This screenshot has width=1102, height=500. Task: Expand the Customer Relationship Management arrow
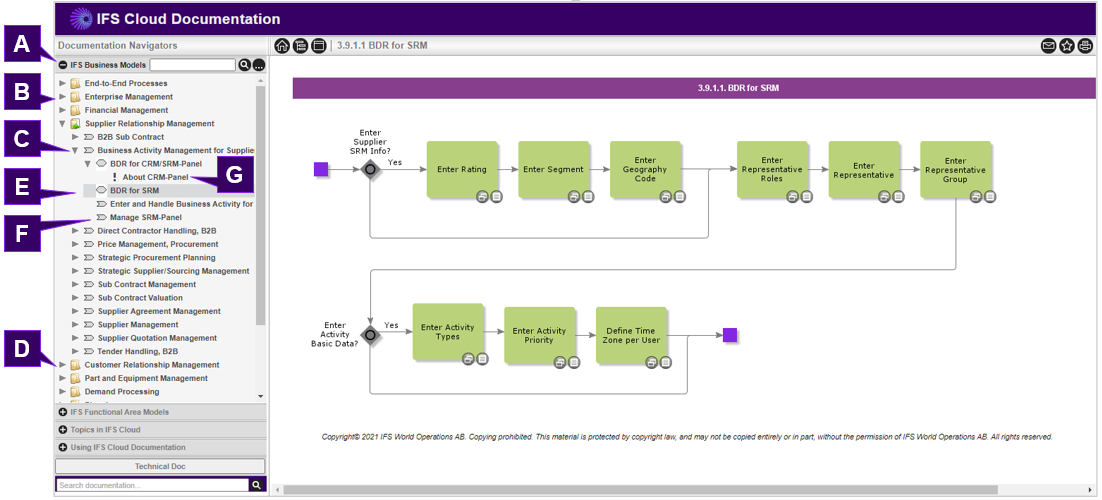pos(63,365)
